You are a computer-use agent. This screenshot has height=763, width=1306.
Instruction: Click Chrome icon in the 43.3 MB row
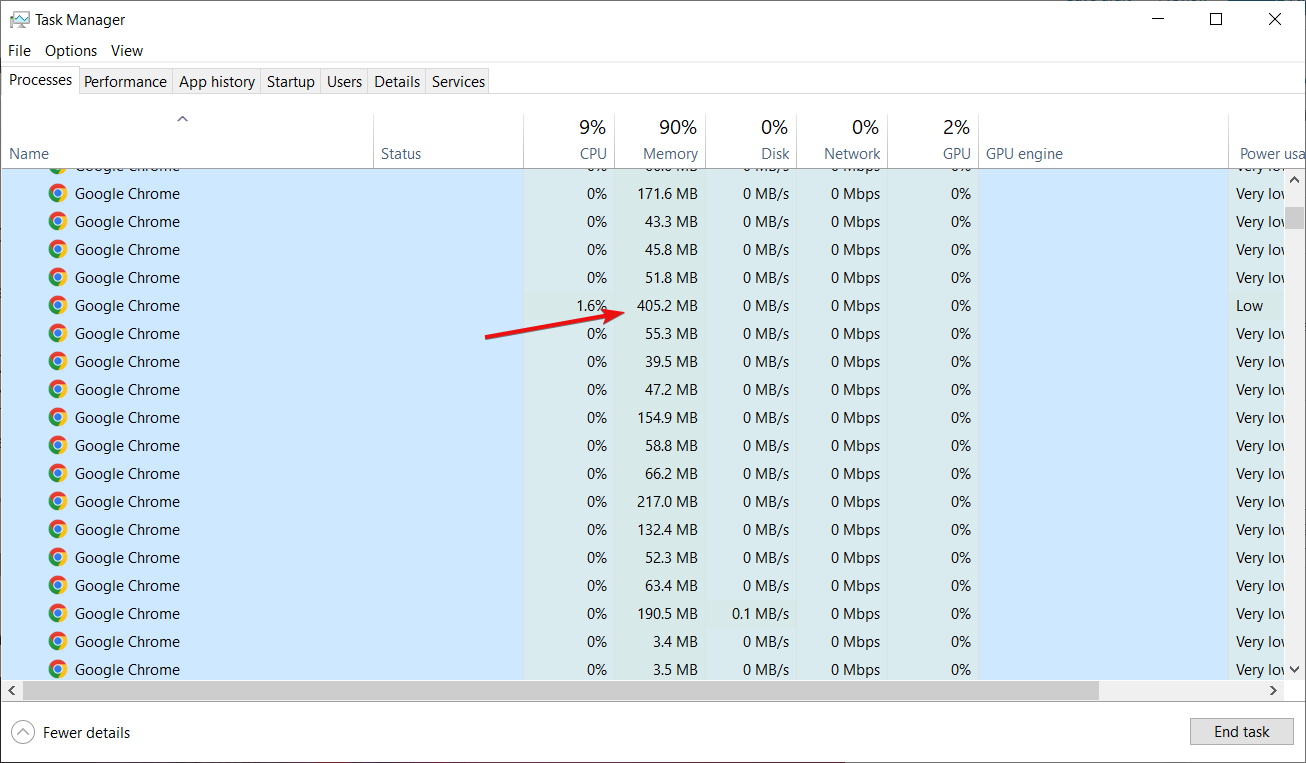[58, 222]
